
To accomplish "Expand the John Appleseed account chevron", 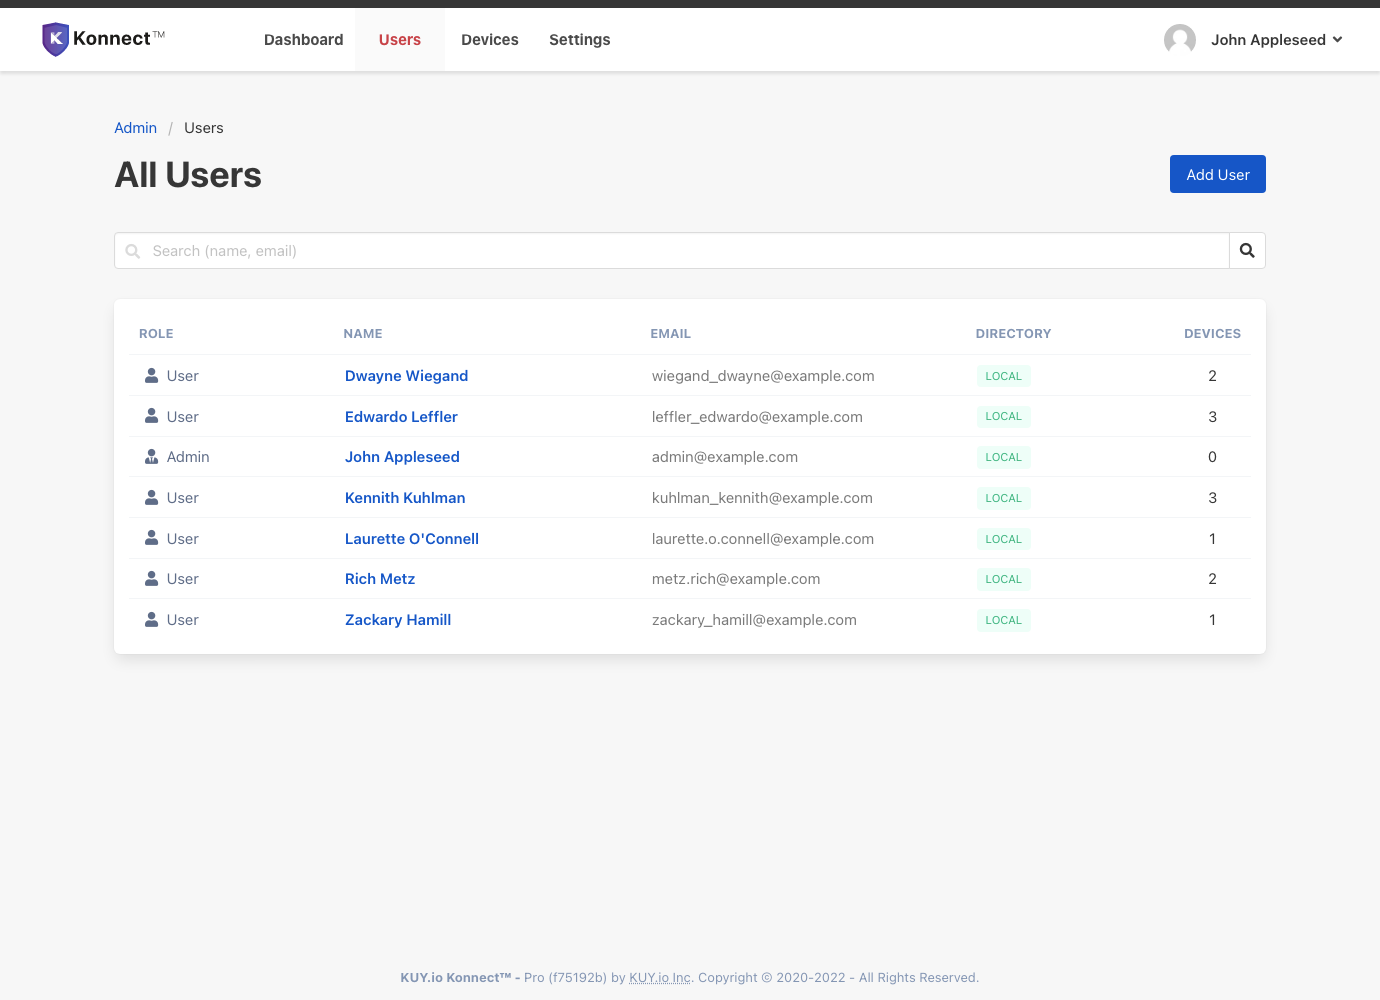I will coord(1338,40).
